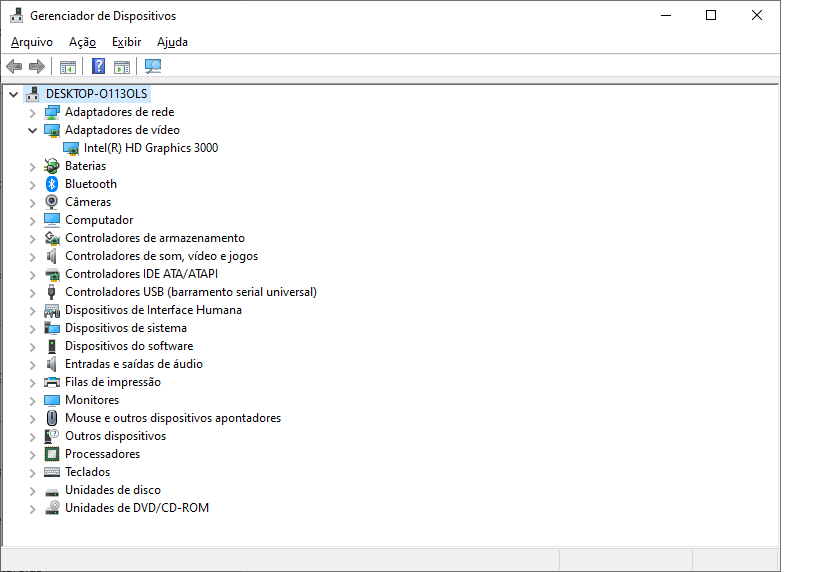Screen dimensions: 819x572
Task: Open the Exibir menu
Action: point(126,42)
